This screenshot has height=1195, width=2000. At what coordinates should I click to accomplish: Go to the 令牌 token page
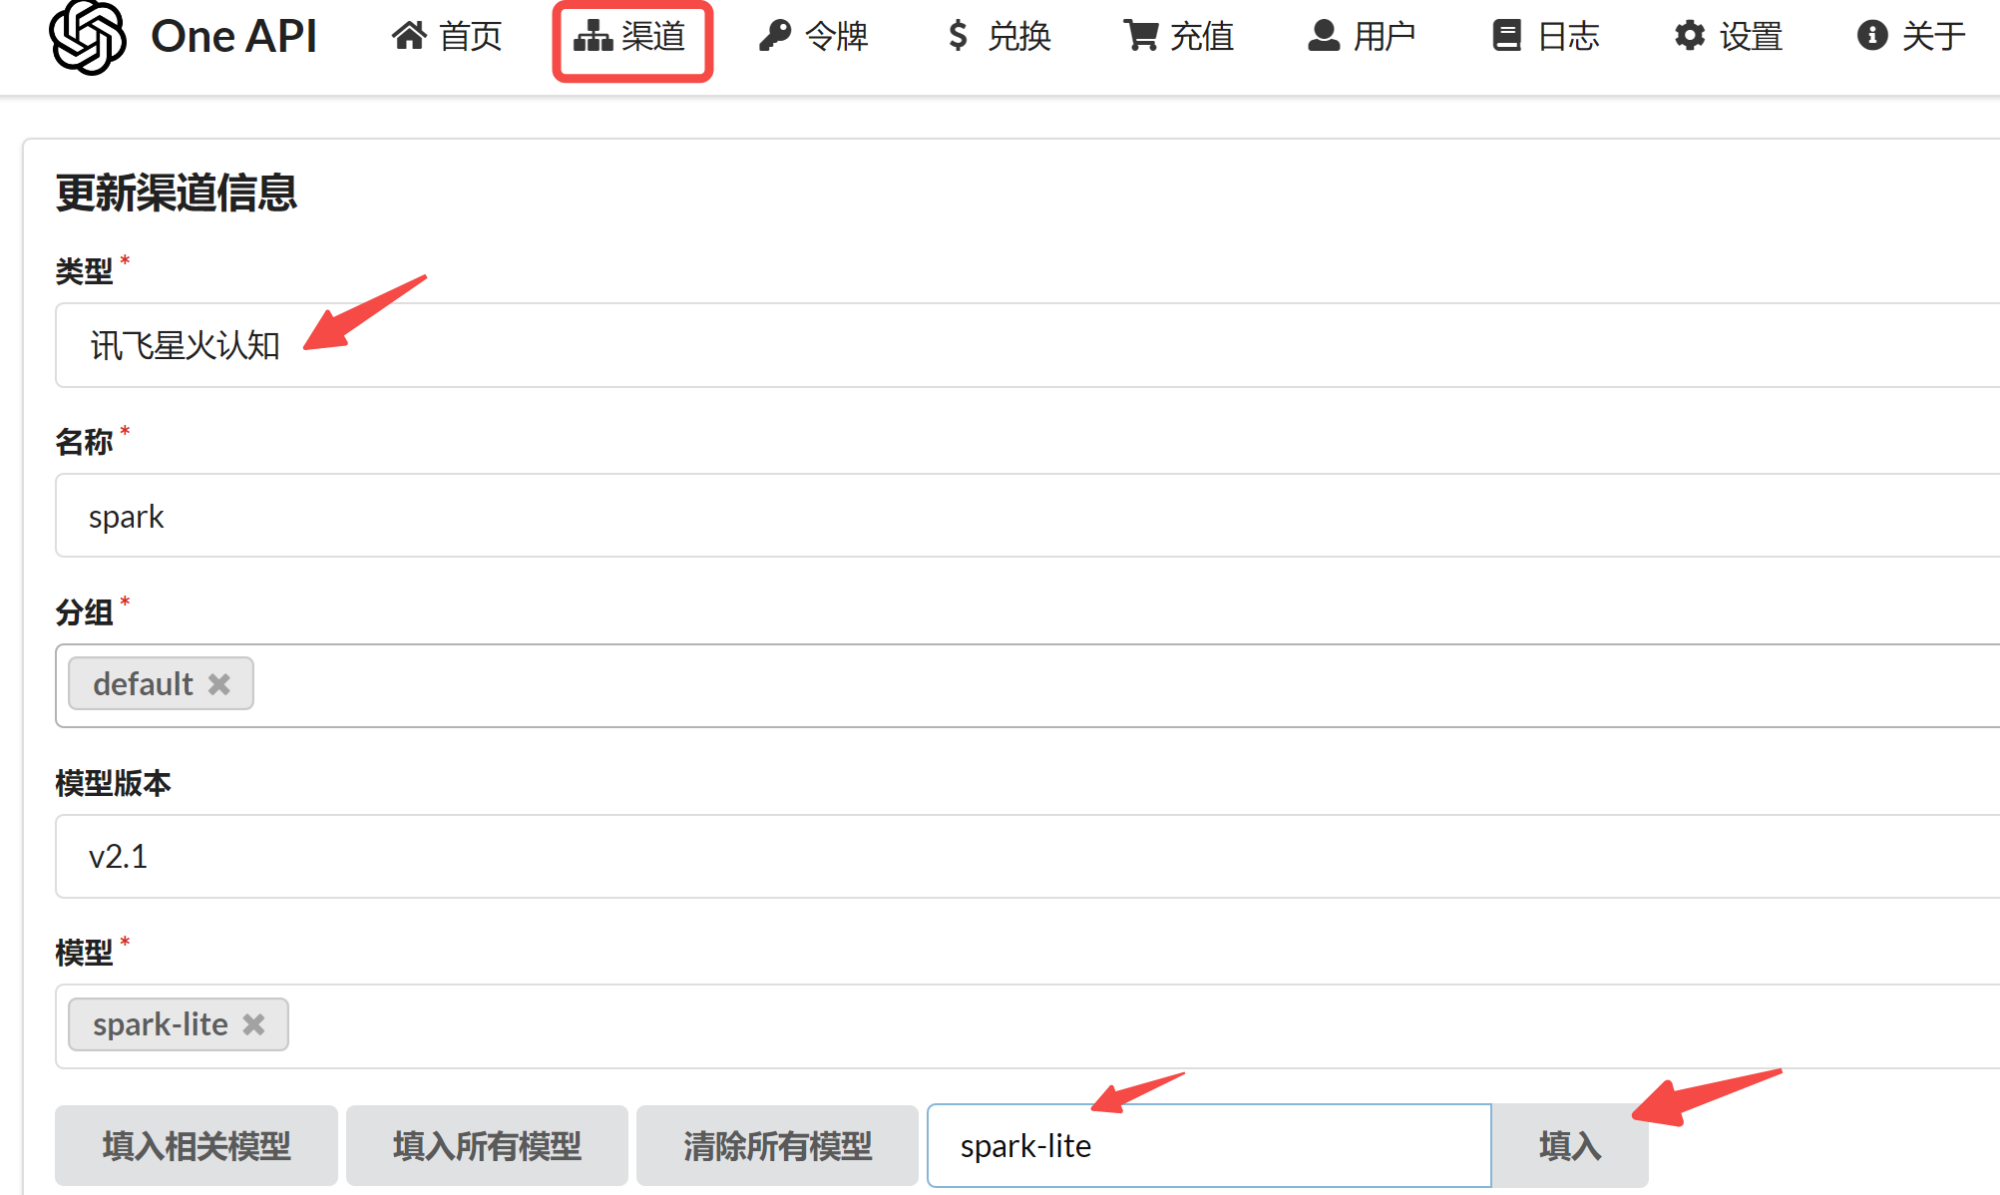[x=813, y=37]
